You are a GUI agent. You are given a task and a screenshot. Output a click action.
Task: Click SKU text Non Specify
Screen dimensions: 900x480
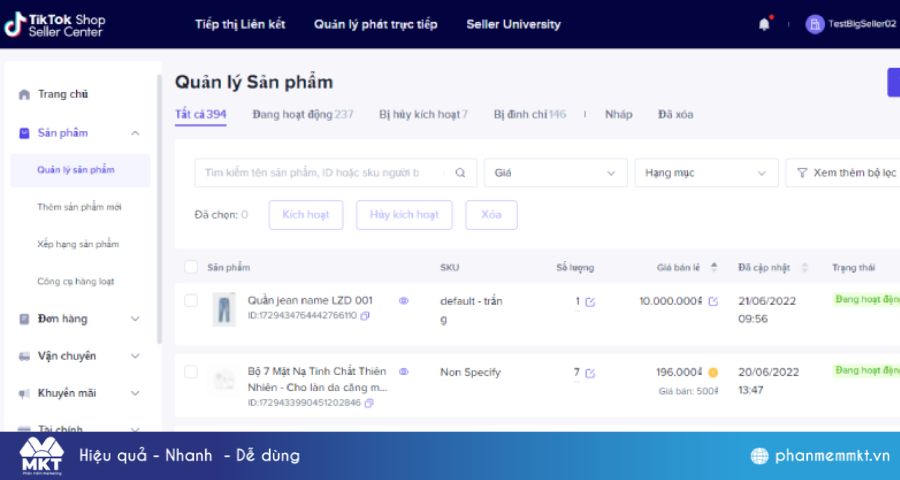tap(470, 372)
